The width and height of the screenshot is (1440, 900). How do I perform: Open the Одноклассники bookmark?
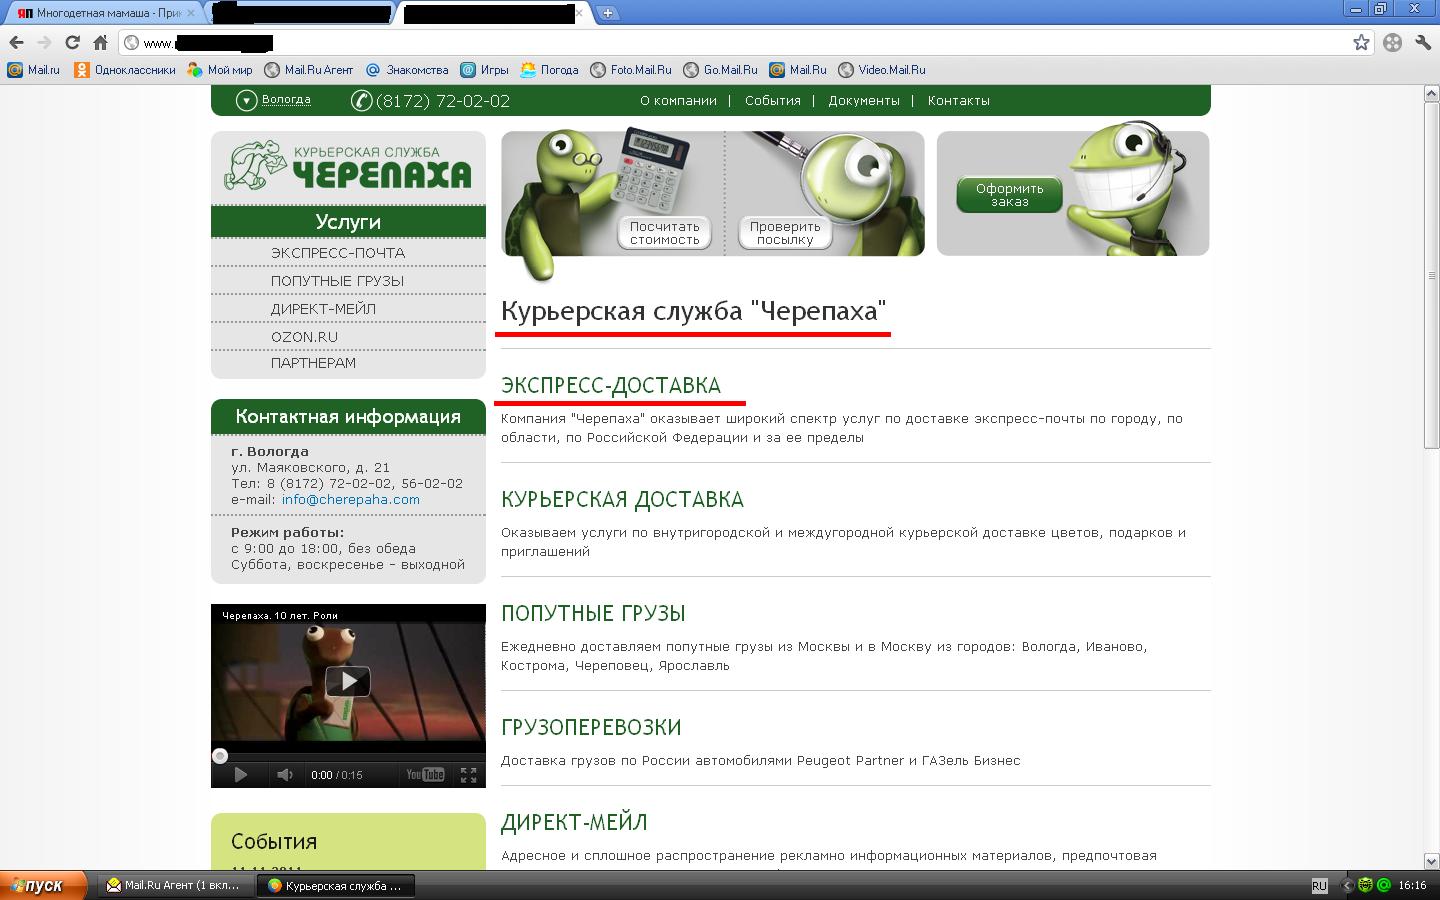click(x=125, y=70)
